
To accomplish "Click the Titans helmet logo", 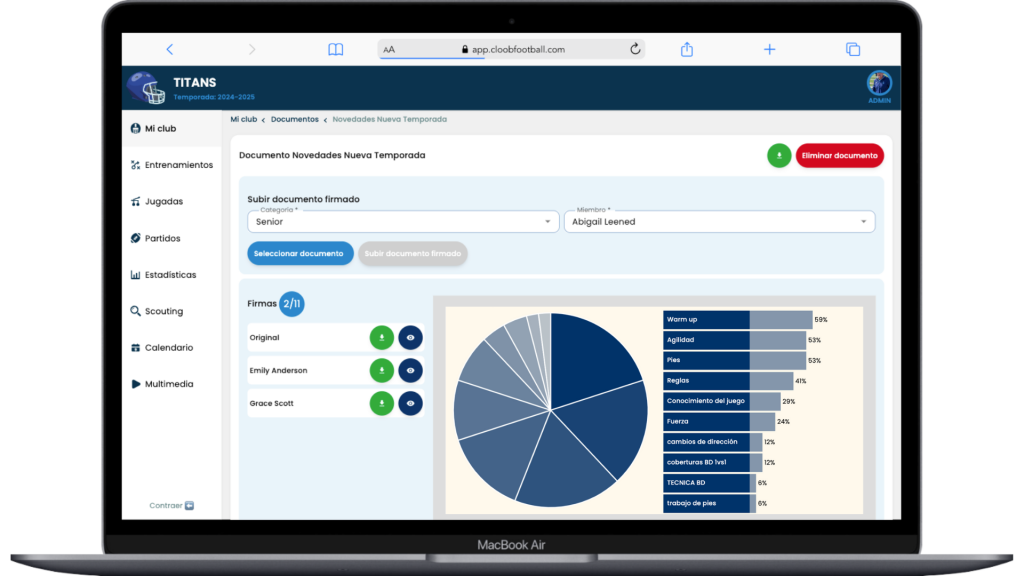I will 146,89.
